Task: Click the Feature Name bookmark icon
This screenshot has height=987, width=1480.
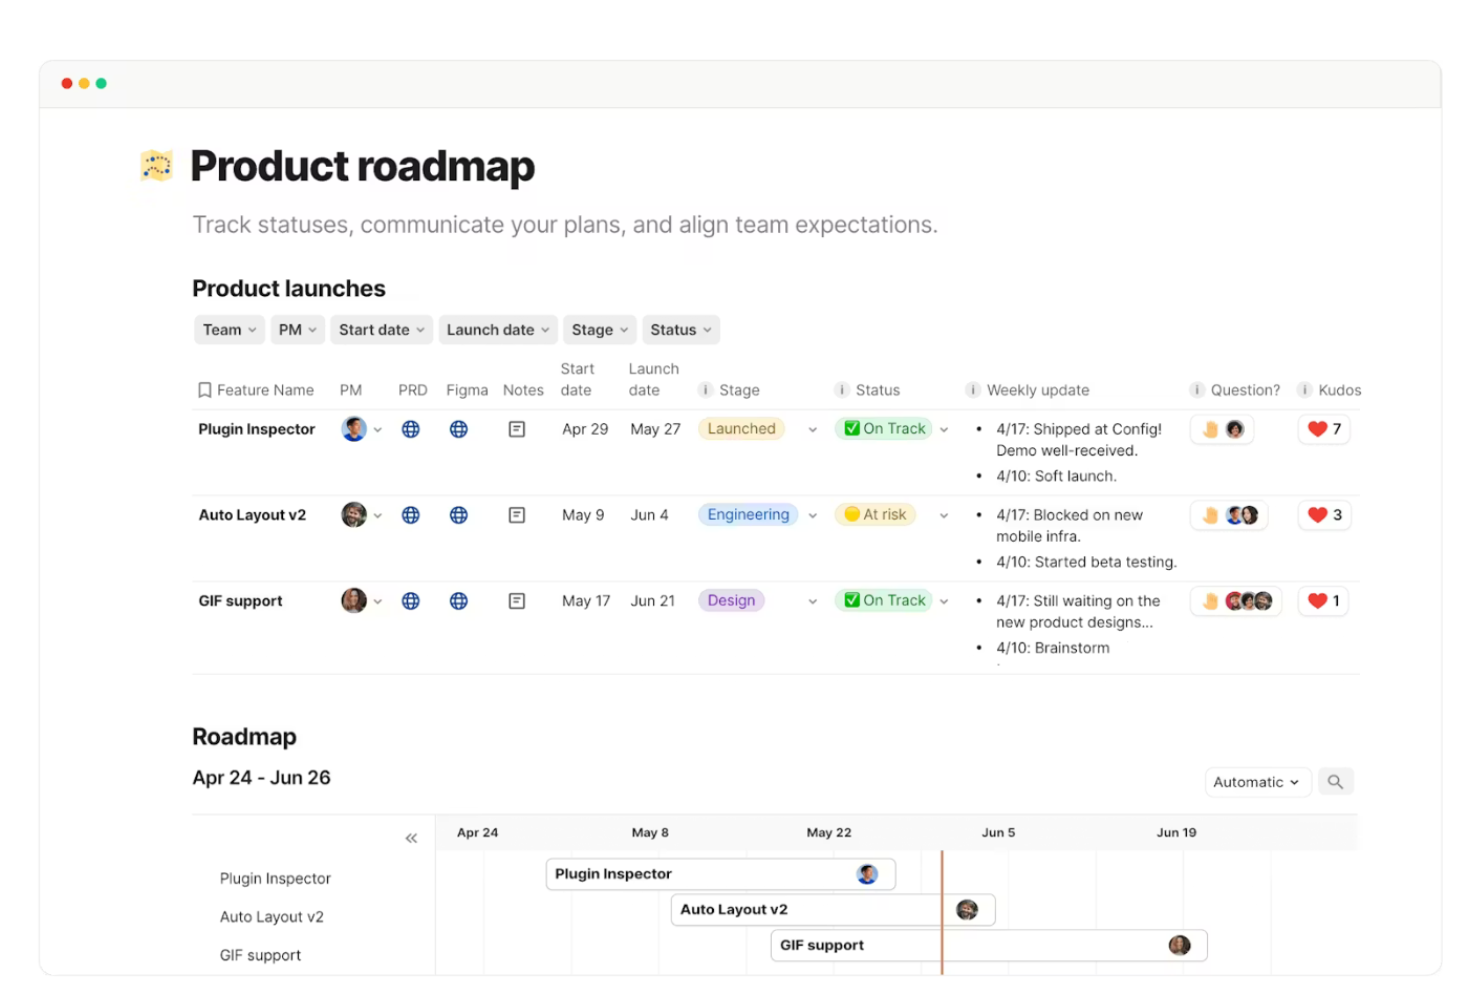Action: click(204, 390)
